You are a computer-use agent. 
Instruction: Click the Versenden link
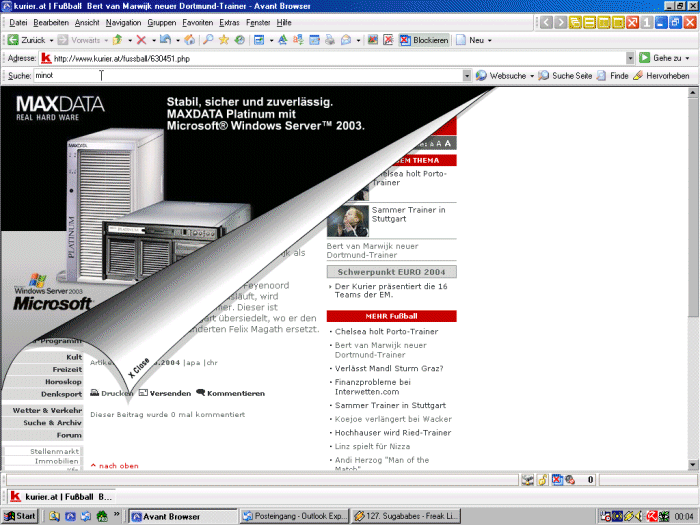[165, 393]
